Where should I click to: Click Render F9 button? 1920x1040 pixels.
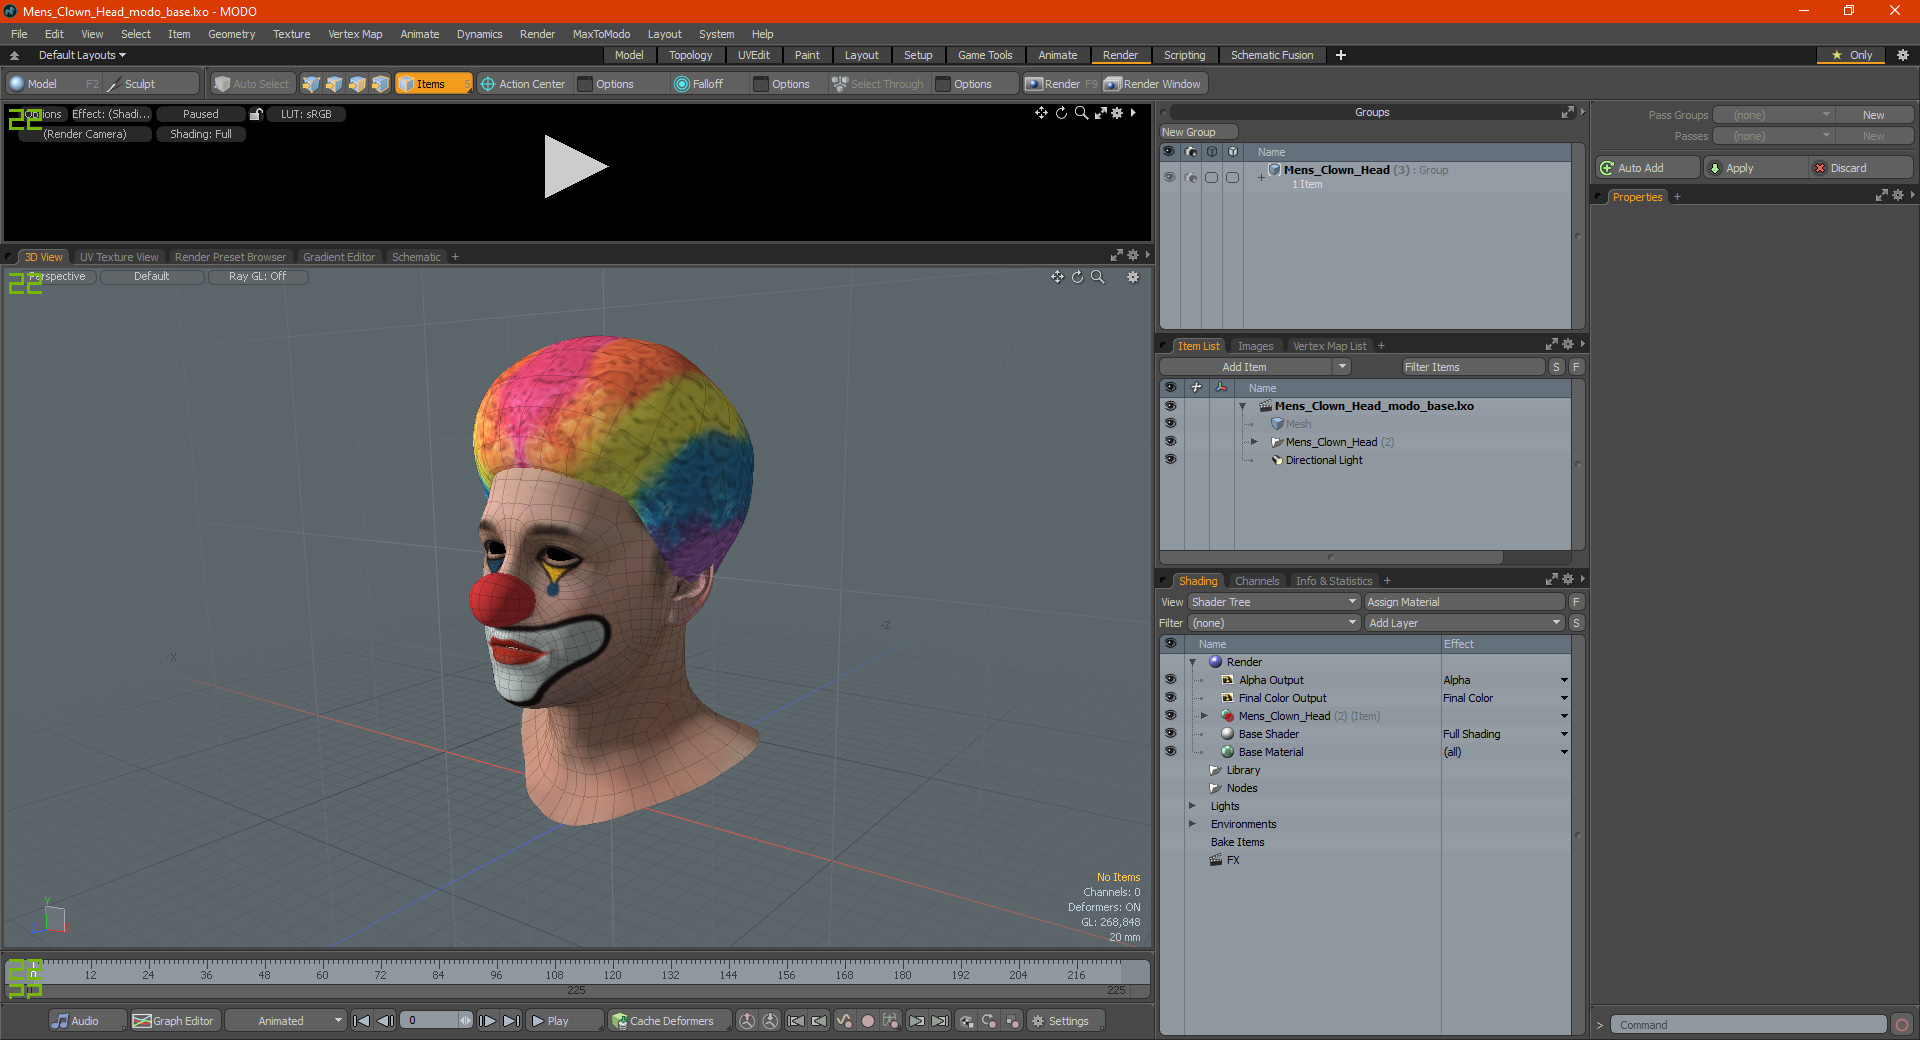[x=1060, y=84]
